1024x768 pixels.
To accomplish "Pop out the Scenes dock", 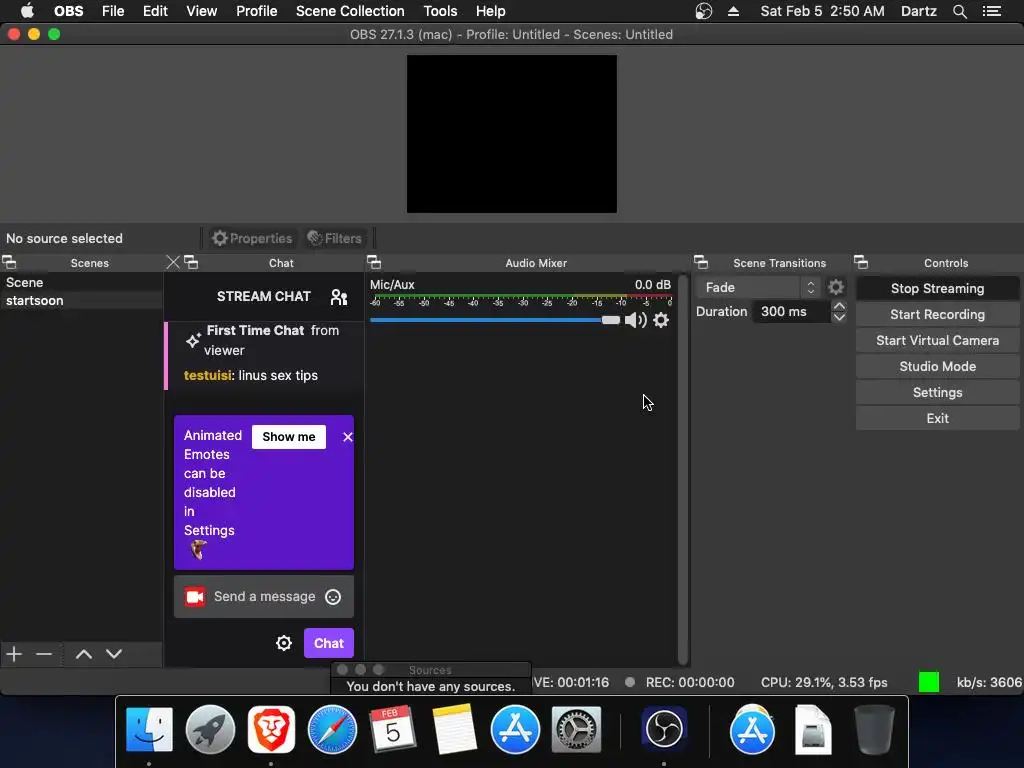I will click(9, 263).
